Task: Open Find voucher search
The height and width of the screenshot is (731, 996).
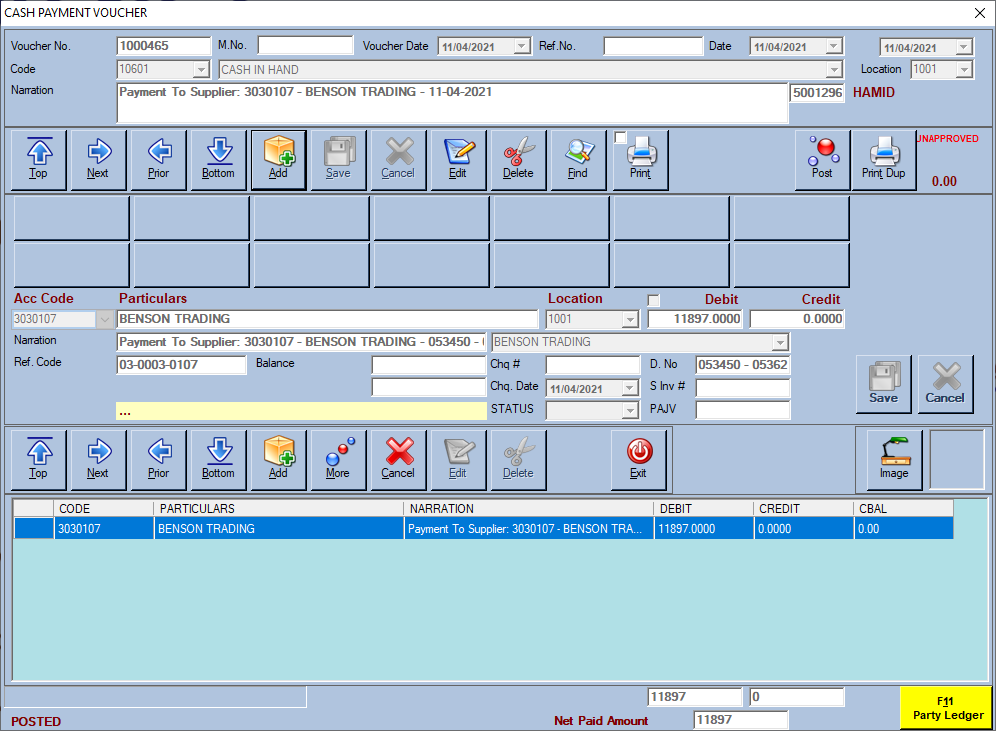Action: (x=578, y=160)
